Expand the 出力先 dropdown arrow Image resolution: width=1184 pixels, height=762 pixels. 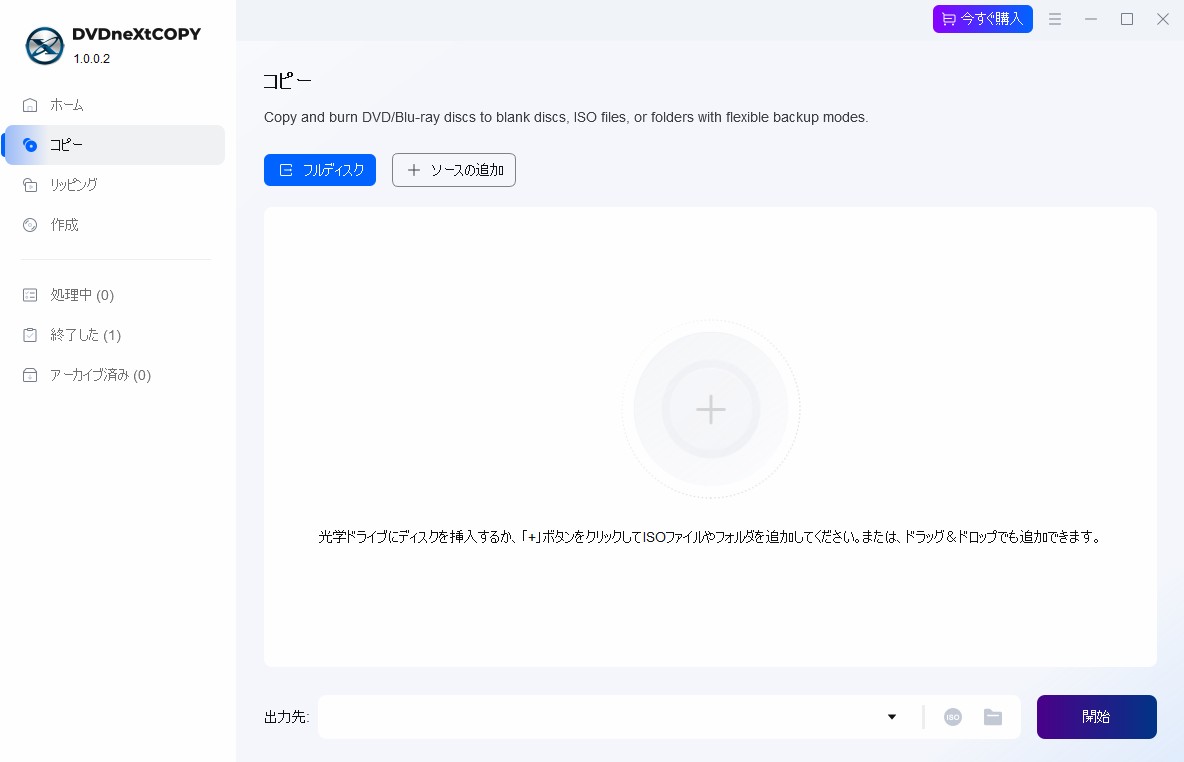coord(892,717)
